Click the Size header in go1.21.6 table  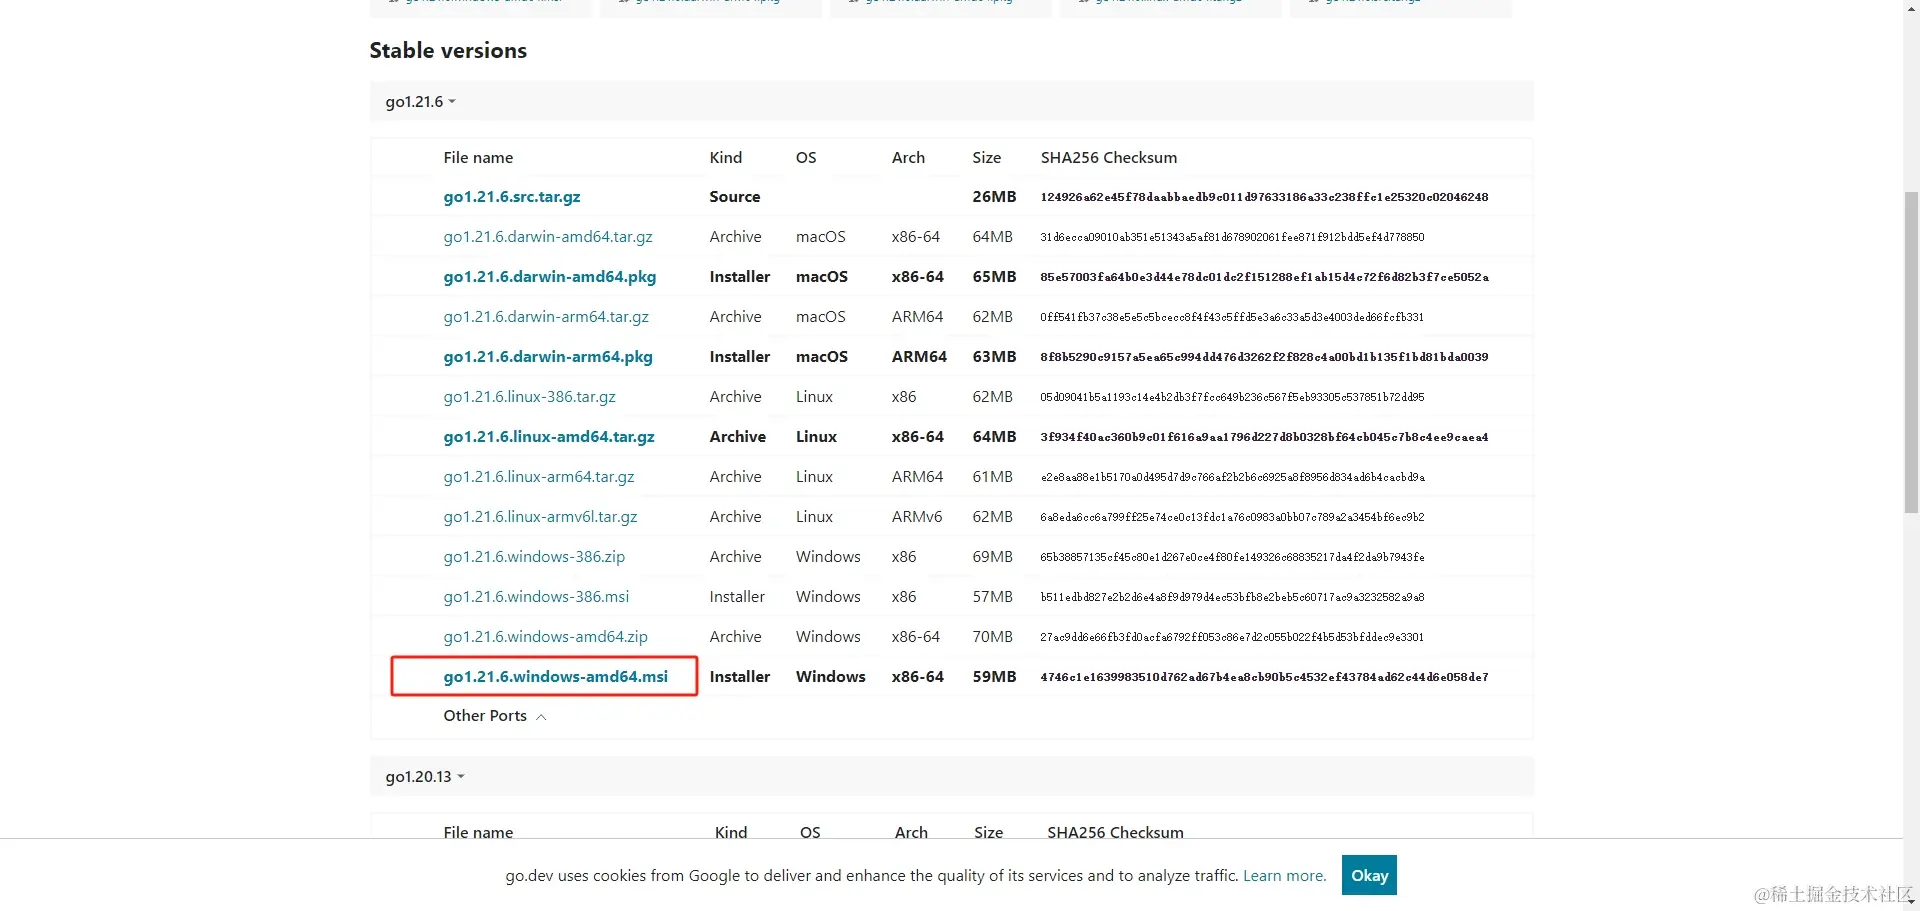986,158
